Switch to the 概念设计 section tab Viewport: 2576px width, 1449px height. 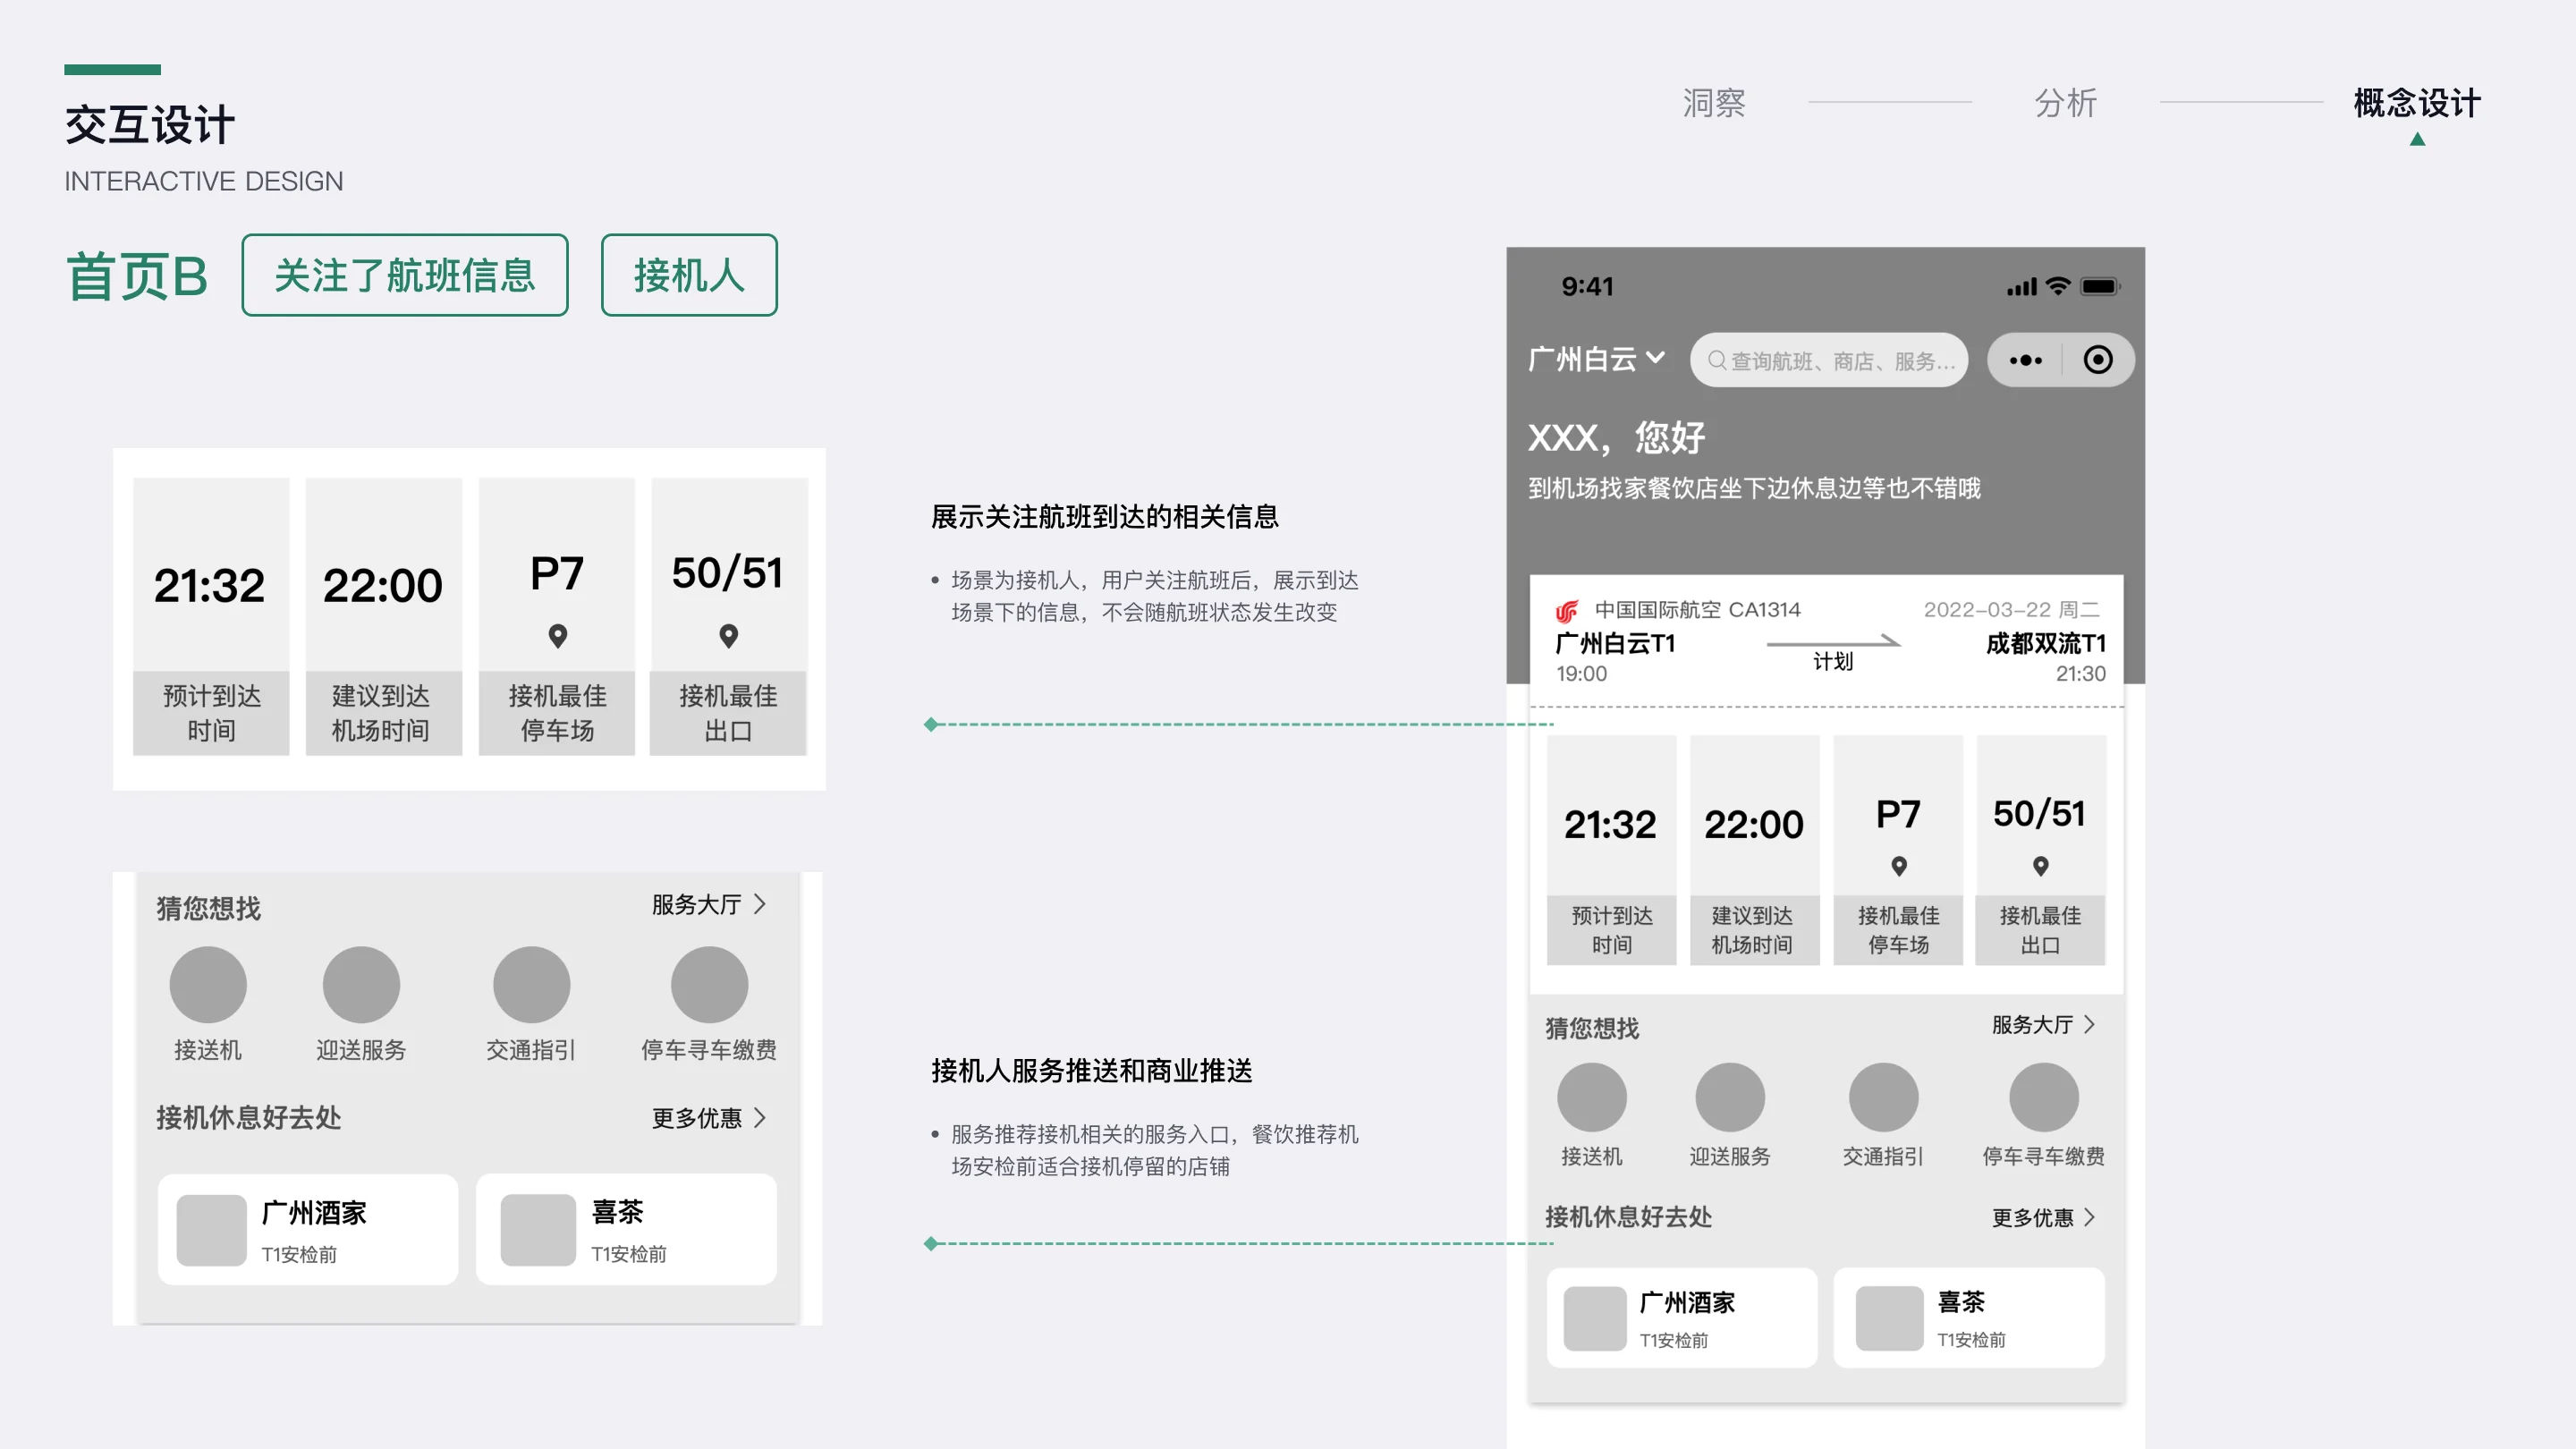click(x=2417, y=103)
